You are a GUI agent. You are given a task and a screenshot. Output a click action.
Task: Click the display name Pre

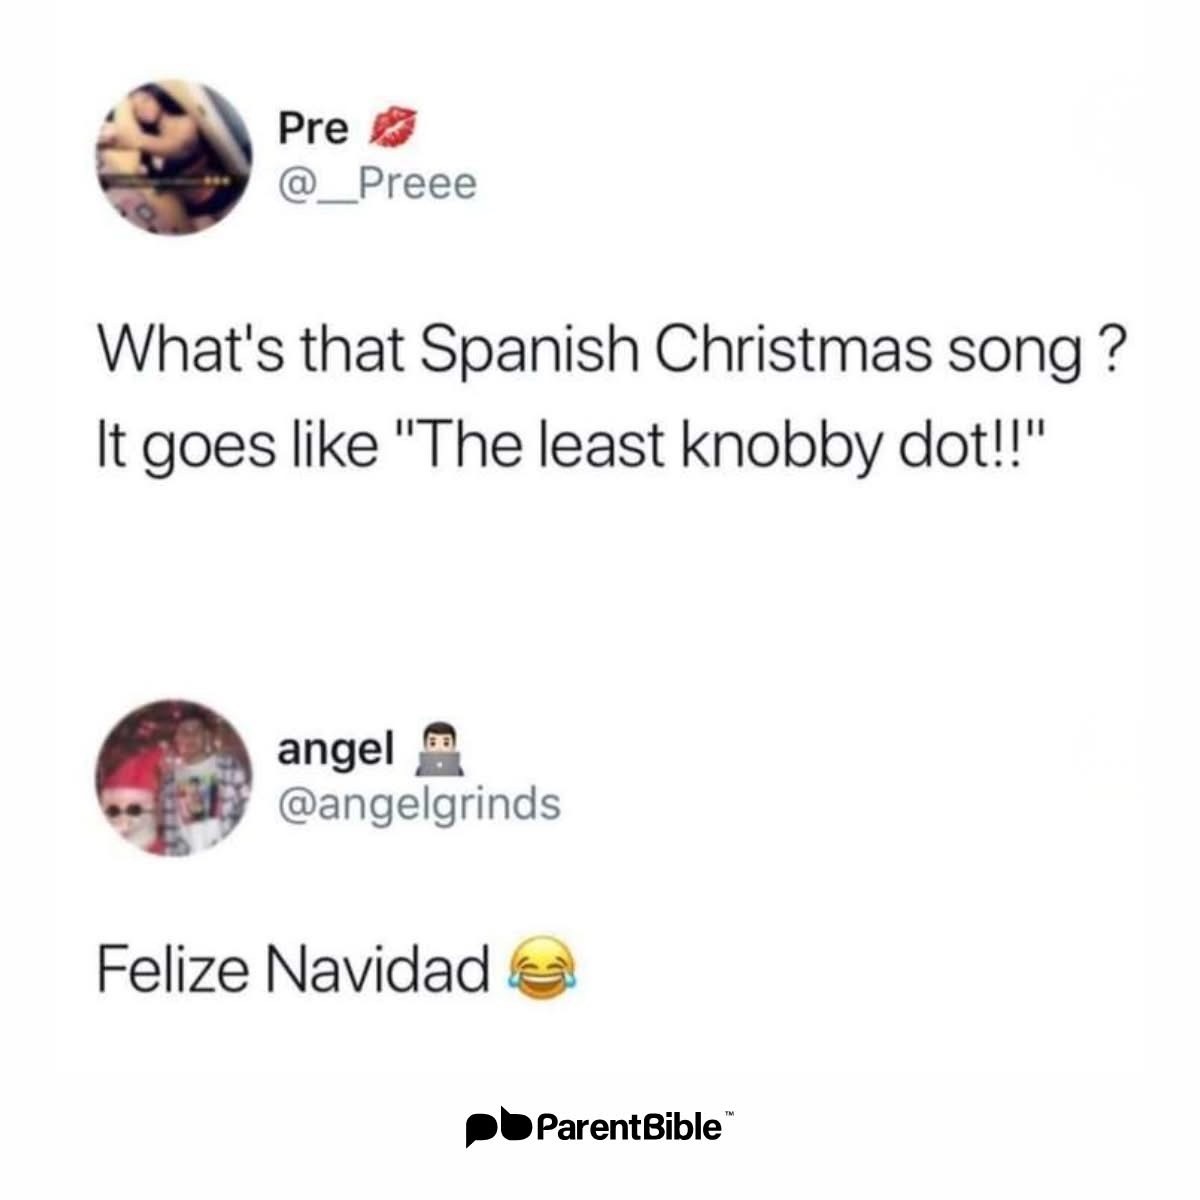[x=313, y=128]
